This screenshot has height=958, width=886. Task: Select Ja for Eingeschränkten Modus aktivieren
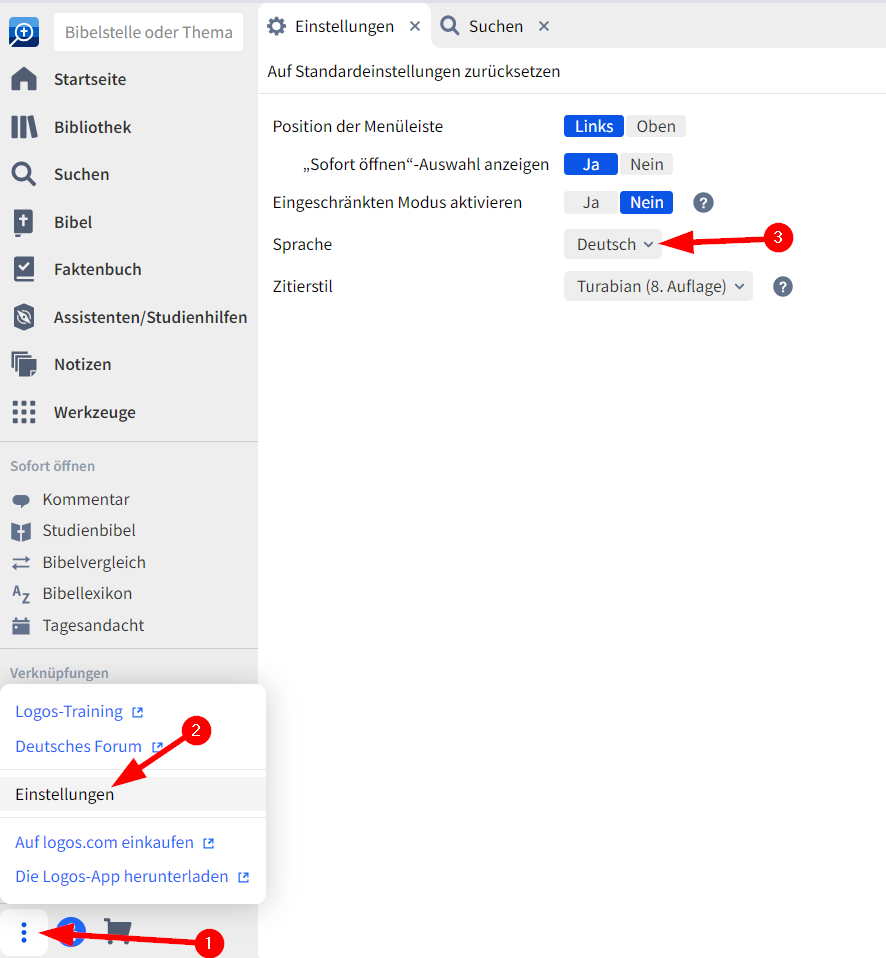click(591, 202)
